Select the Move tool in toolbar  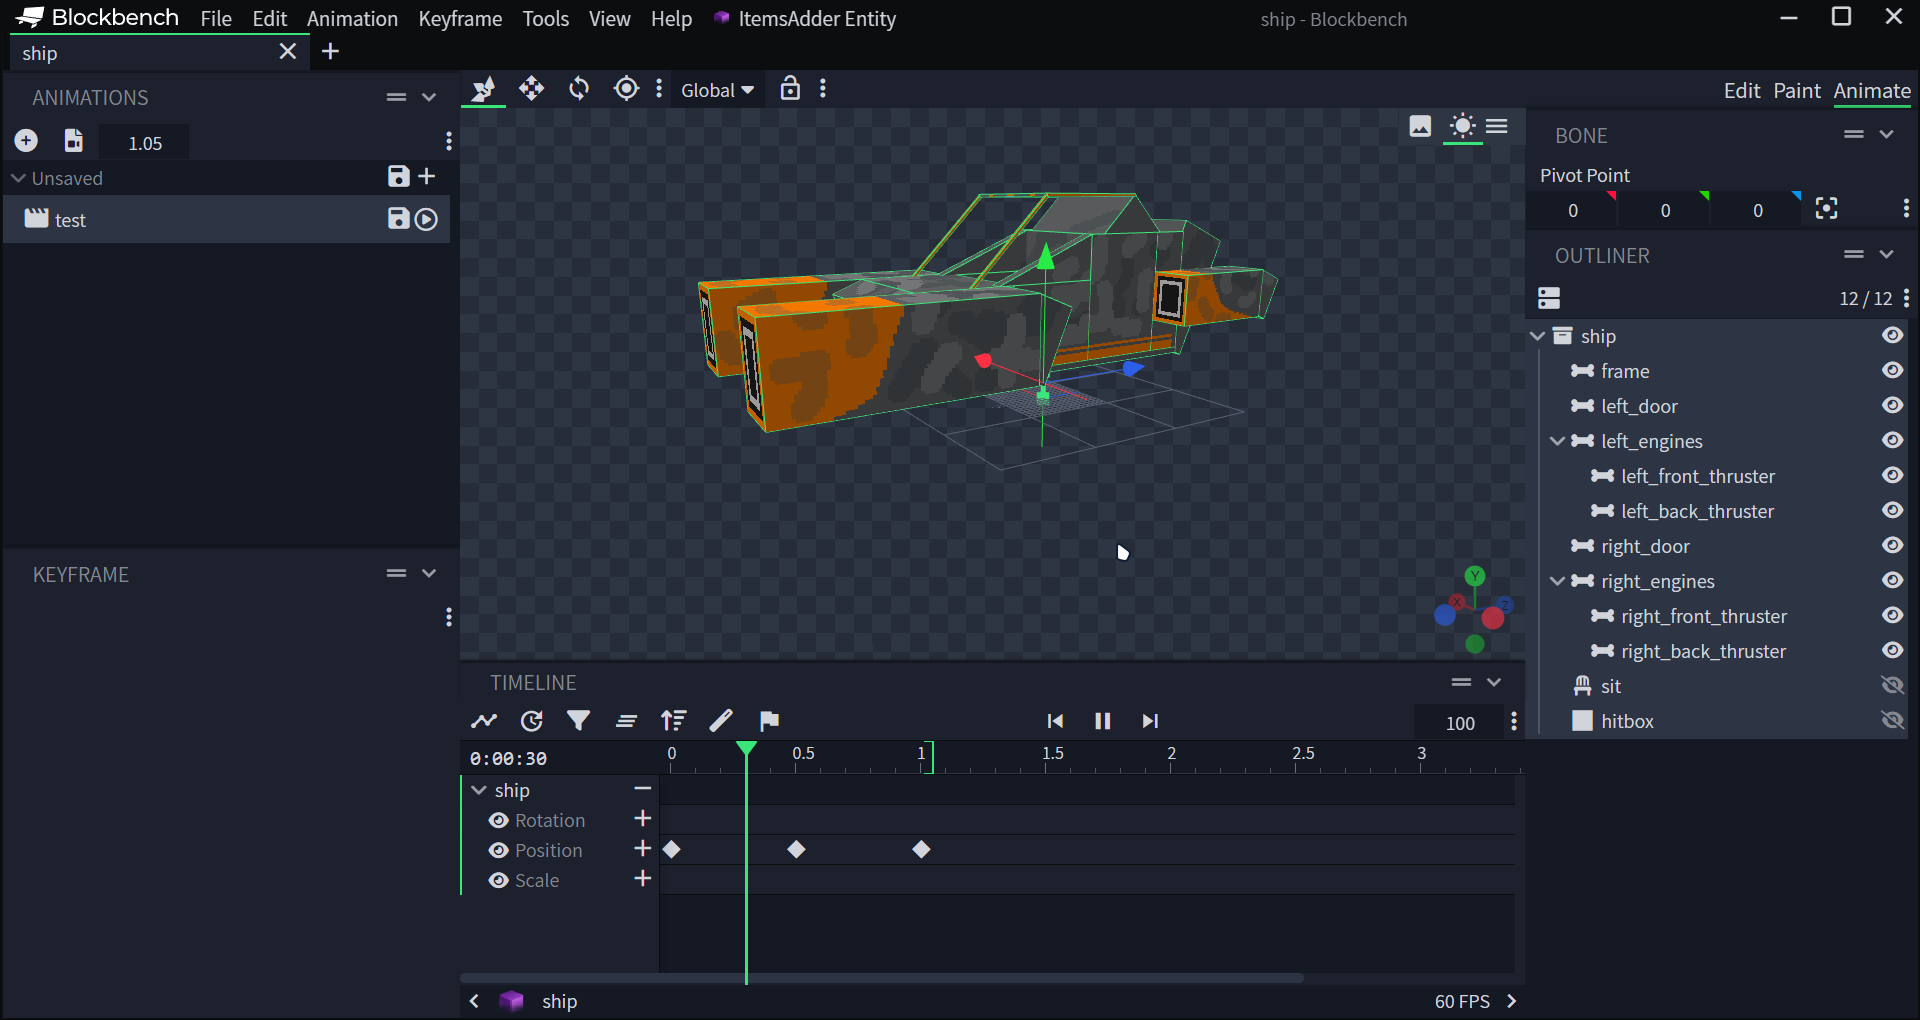tap(531, 89)
